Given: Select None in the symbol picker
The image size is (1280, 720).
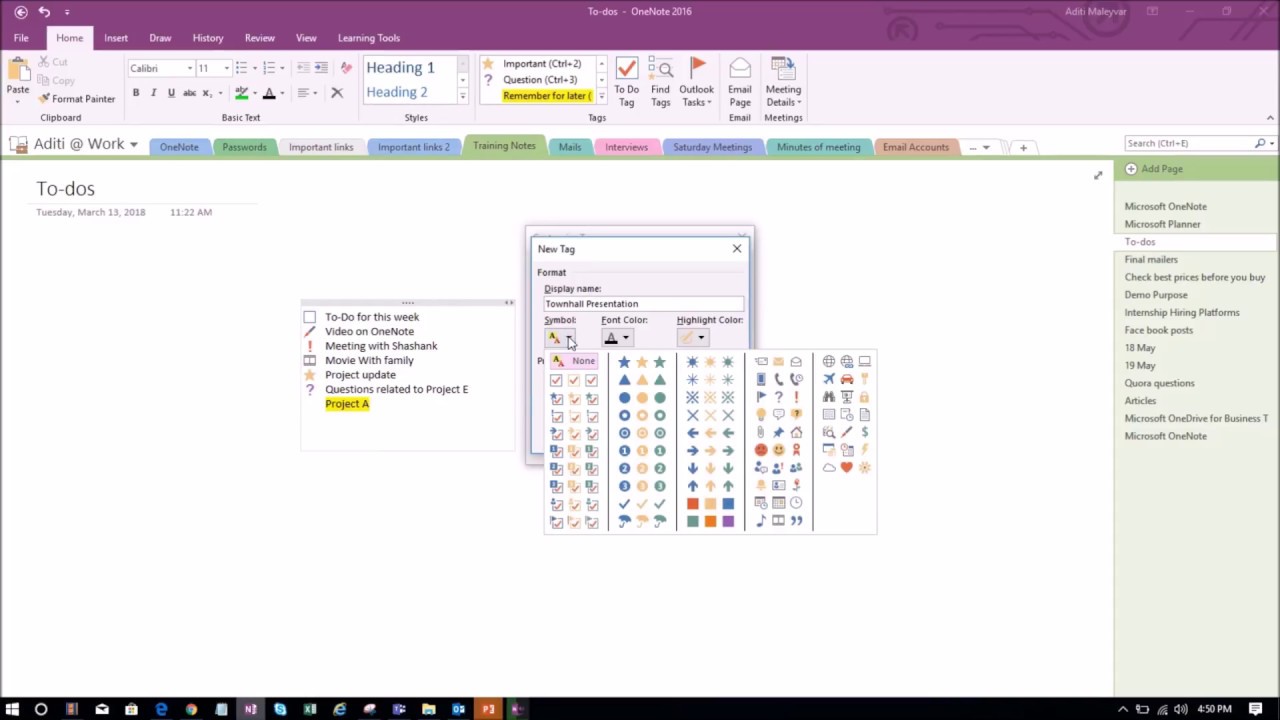Looking at the screenshot, I should 574,361.
